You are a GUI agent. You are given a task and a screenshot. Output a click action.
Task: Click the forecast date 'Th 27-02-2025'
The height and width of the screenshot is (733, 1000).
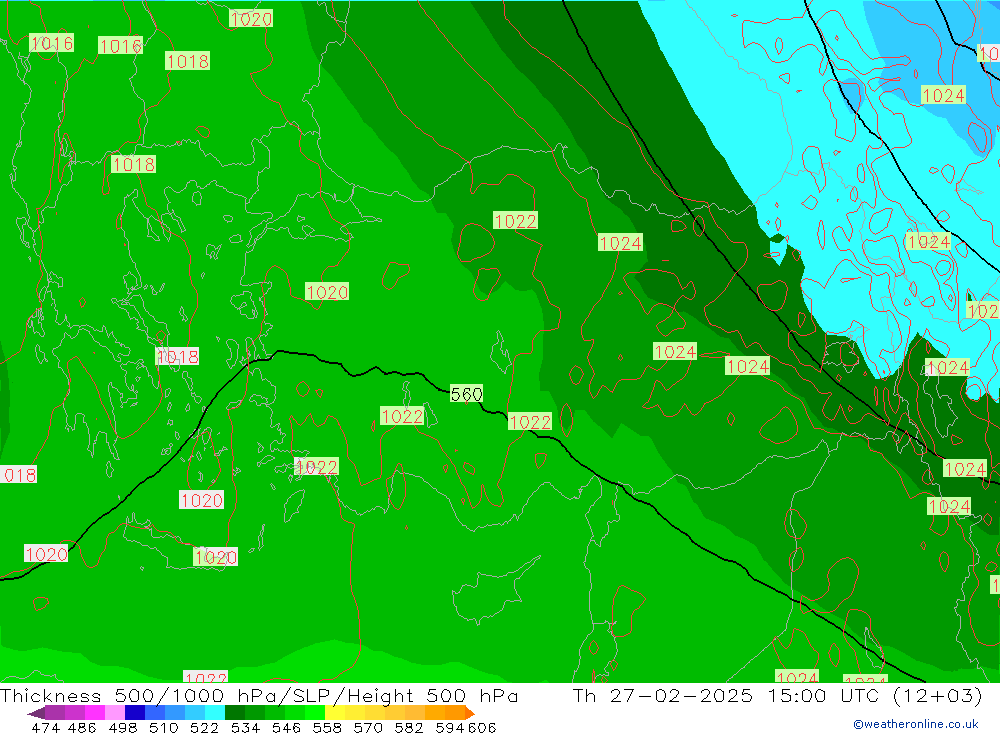(x=663, y=695)
